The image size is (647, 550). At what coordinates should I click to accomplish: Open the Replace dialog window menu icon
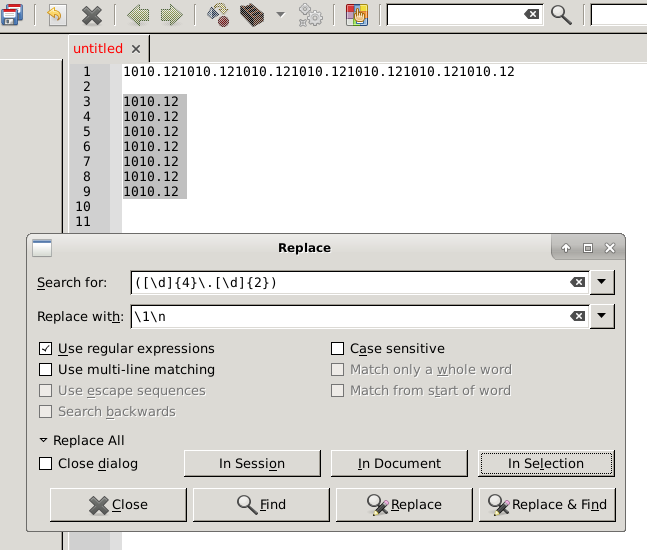[x=42, y=248]
